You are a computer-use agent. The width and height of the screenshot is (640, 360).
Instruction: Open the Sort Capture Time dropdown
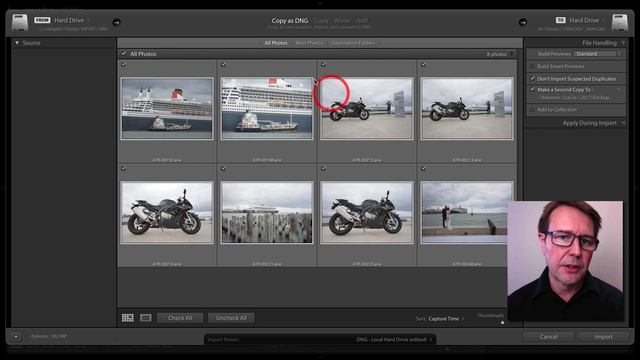pyautogui.click(x=446, y=318)
